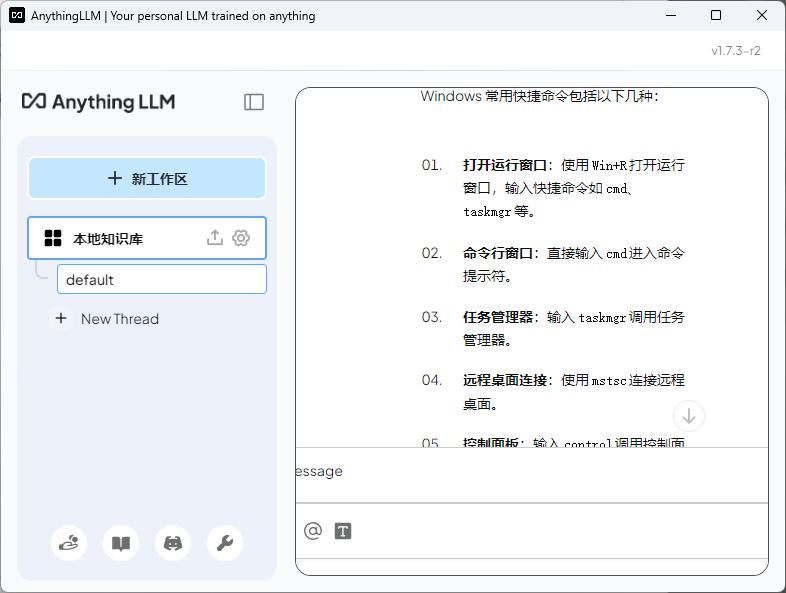Maximize the AnythingLLM window

pos(716,16)
